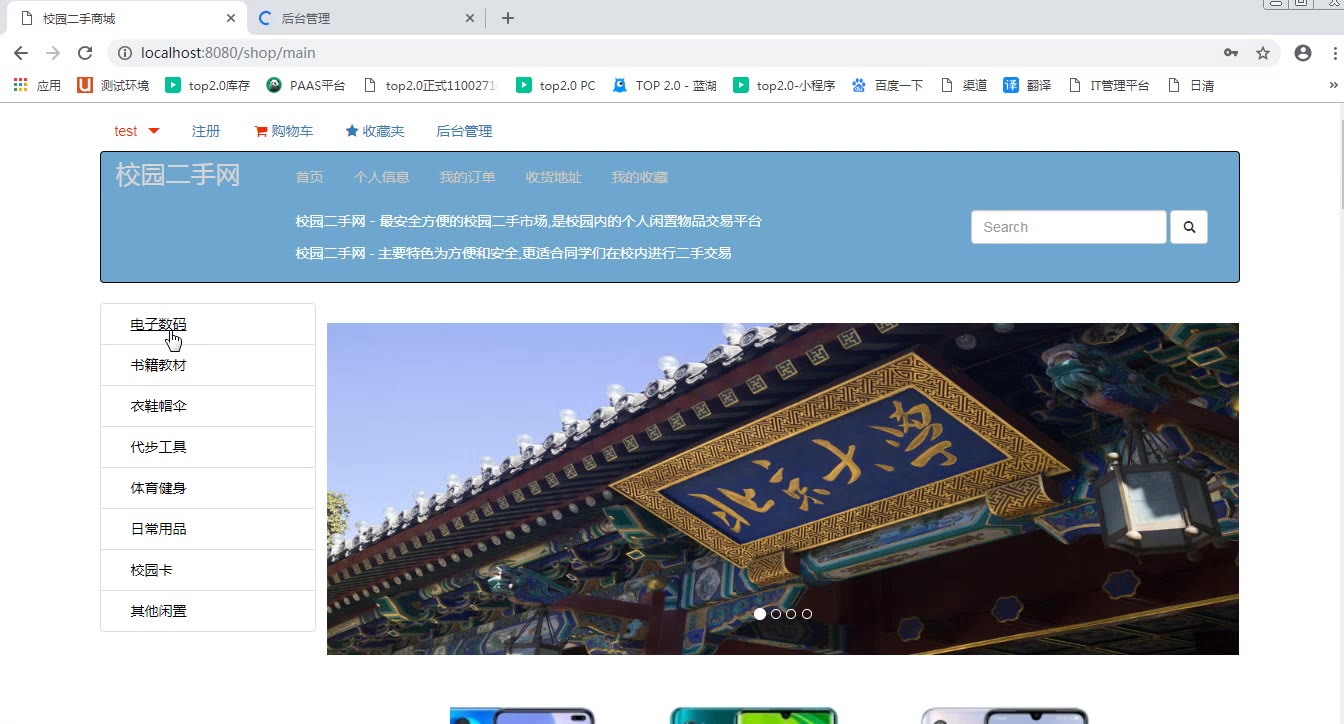Click into the Search input field
This screenshot has height=724, width=1344.
coord(1068,227)
